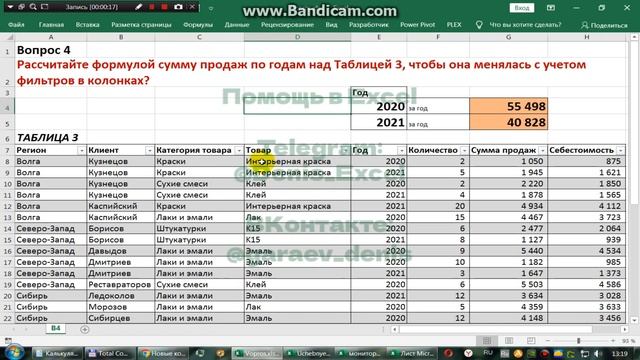Screen dimensions: 640x360
Task: Select the cell with year 2020 above the table
Action: [379, 106]
